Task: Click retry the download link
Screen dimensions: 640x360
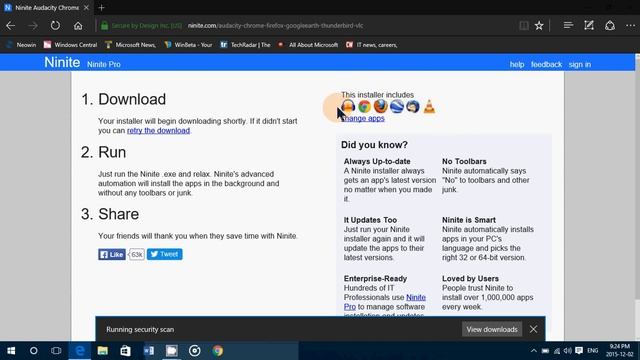Action: [x=158, y=131]
